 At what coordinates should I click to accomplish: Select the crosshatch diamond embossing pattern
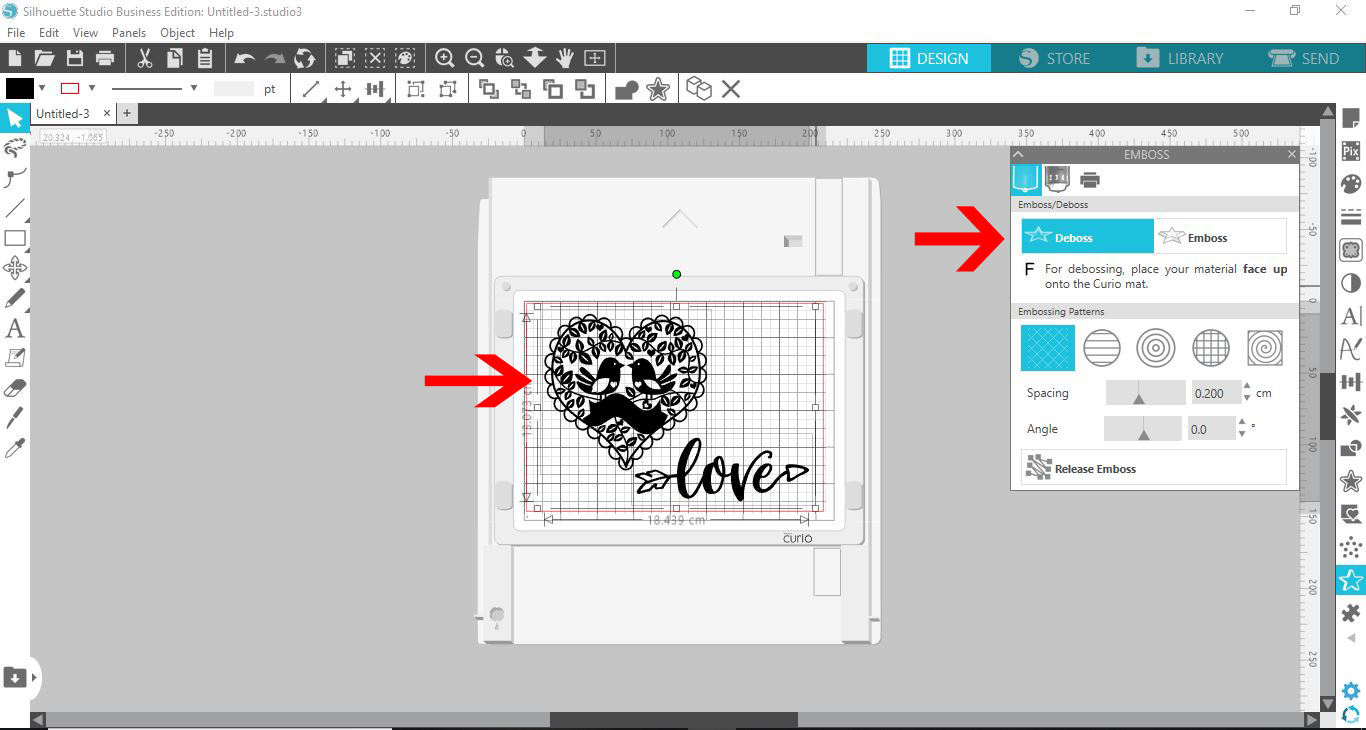1047,348
